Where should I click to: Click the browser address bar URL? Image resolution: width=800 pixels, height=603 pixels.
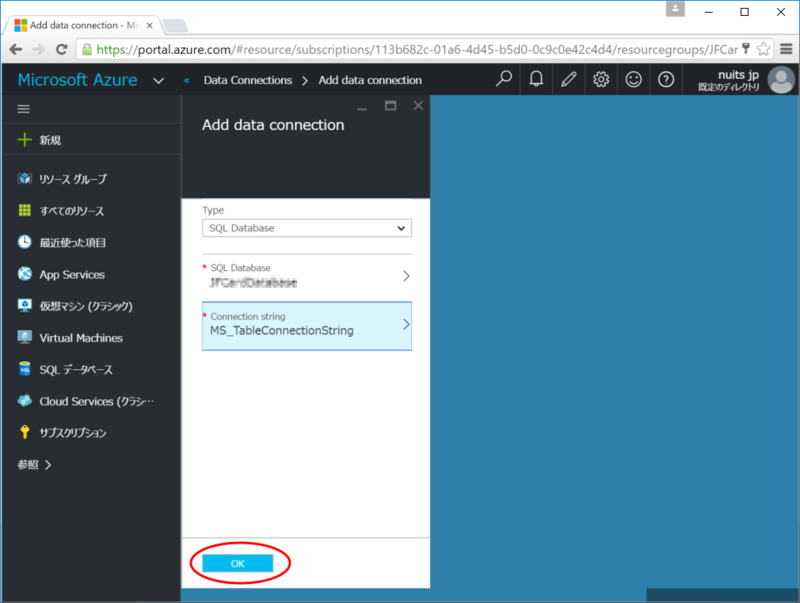[x=417, y=49]
